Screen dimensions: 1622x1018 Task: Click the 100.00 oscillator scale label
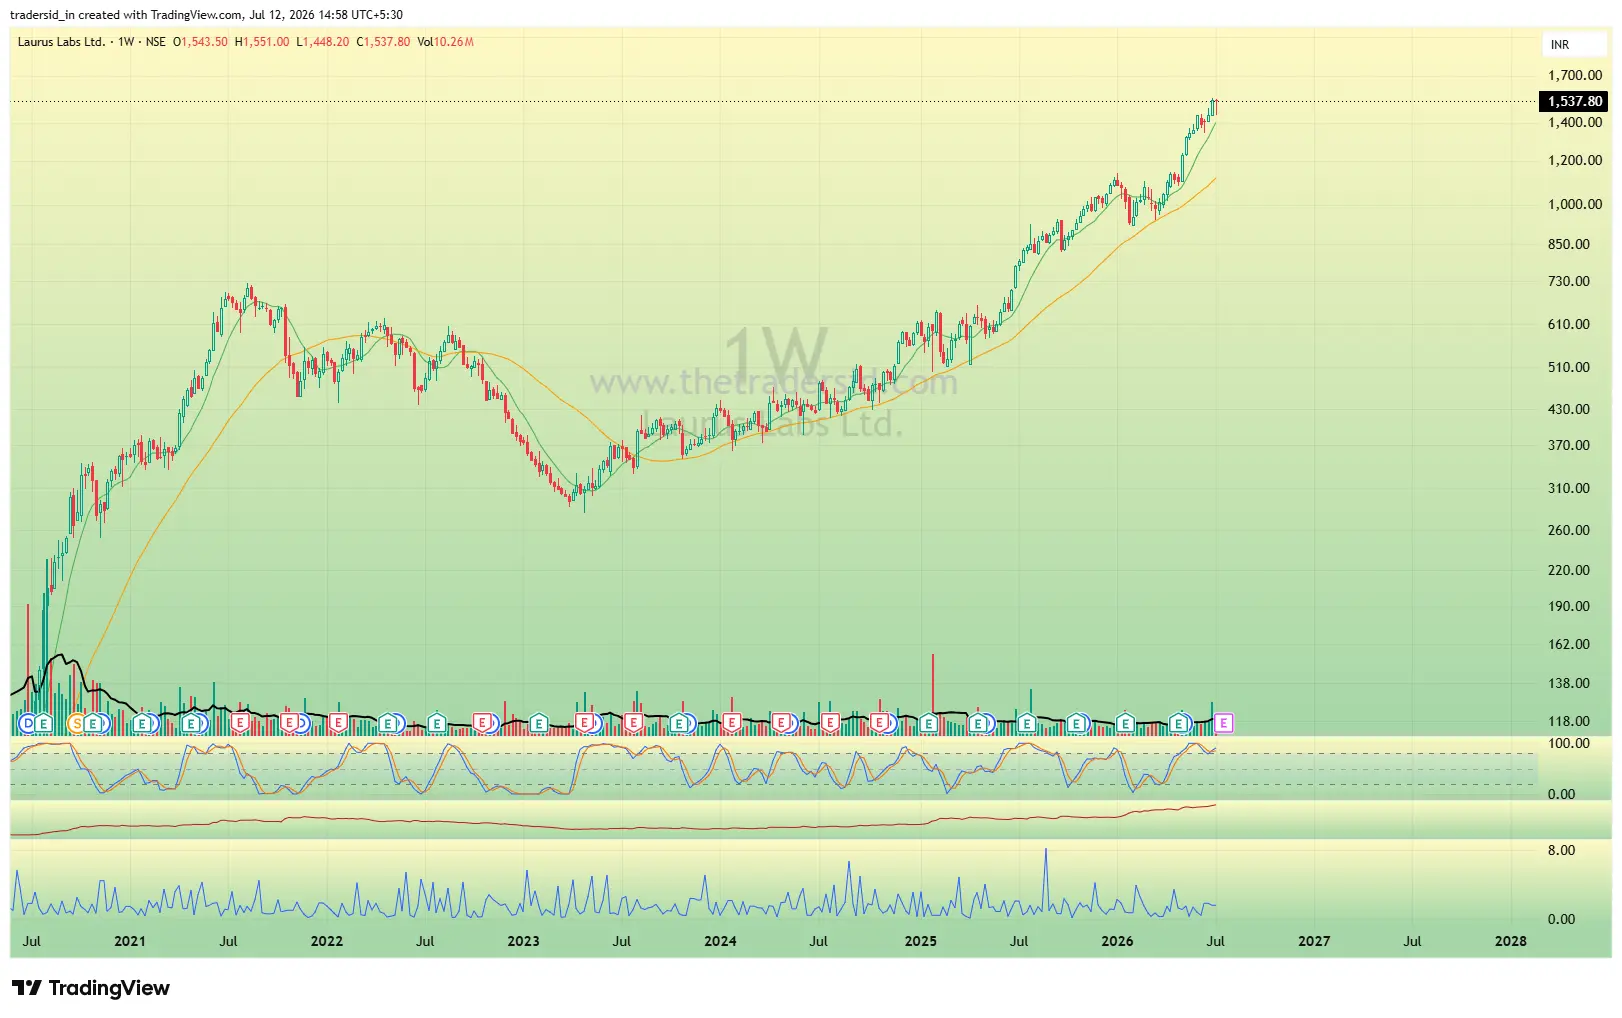click(1569, 743)
